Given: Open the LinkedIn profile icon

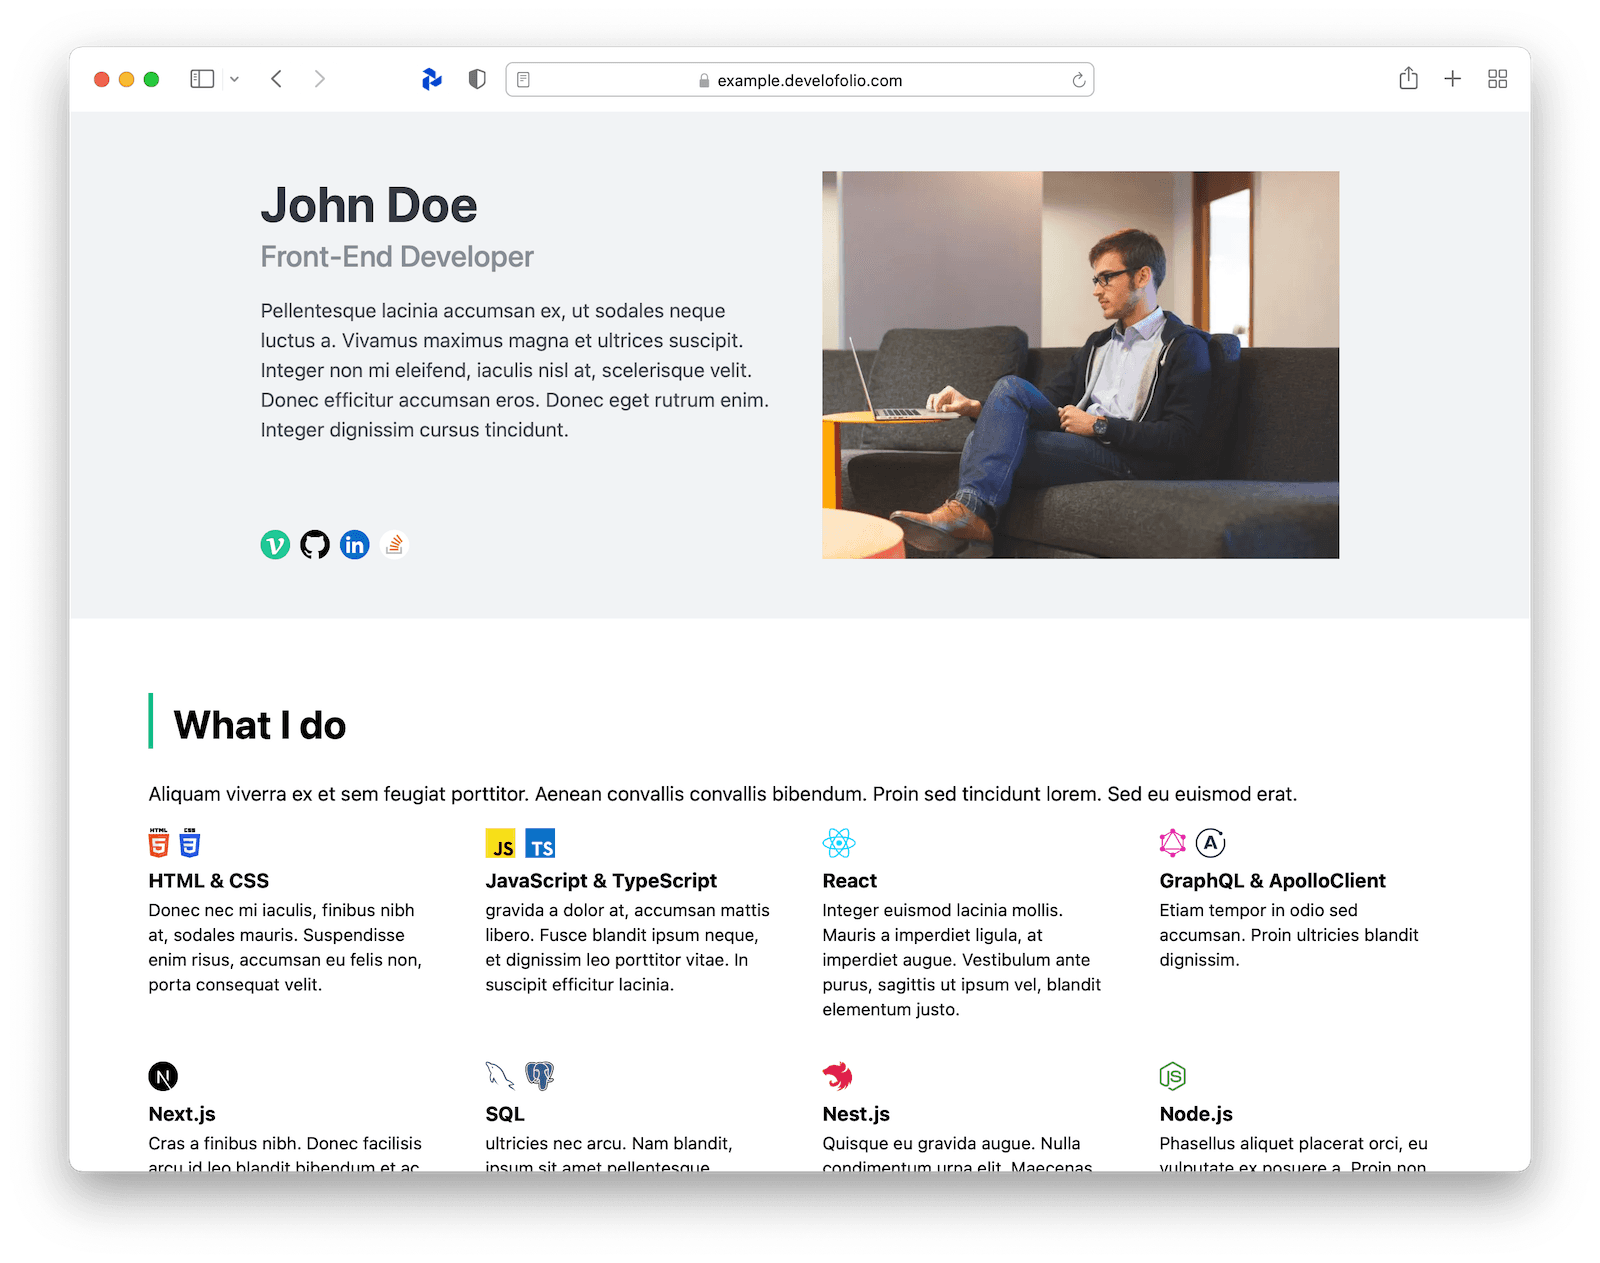Looking at the screenshot, I should click(355, 545).
